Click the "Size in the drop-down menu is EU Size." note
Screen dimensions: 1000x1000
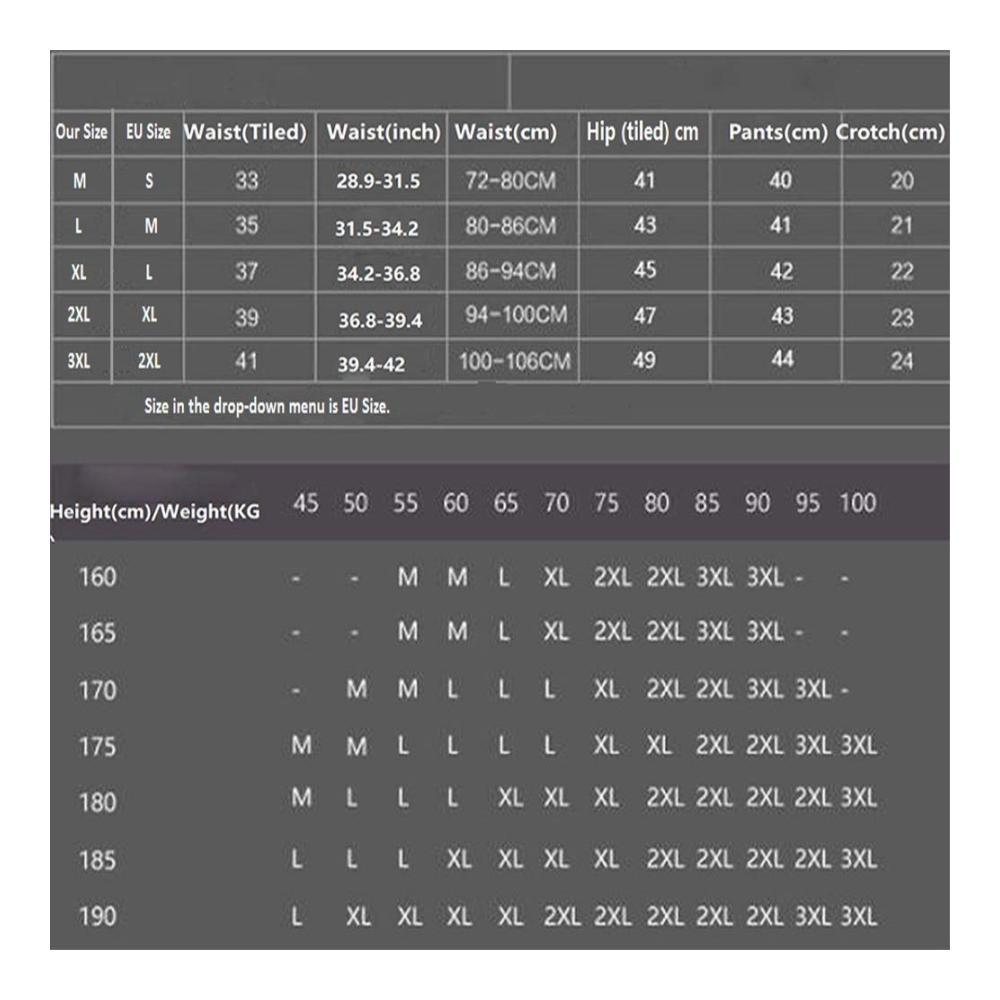[x=267, y=406]
